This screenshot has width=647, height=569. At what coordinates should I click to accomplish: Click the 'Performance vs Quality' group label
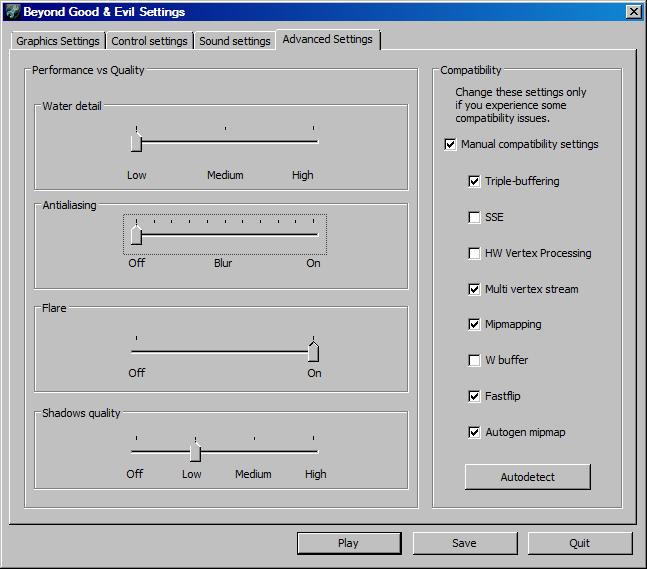(x=88, y=70)
